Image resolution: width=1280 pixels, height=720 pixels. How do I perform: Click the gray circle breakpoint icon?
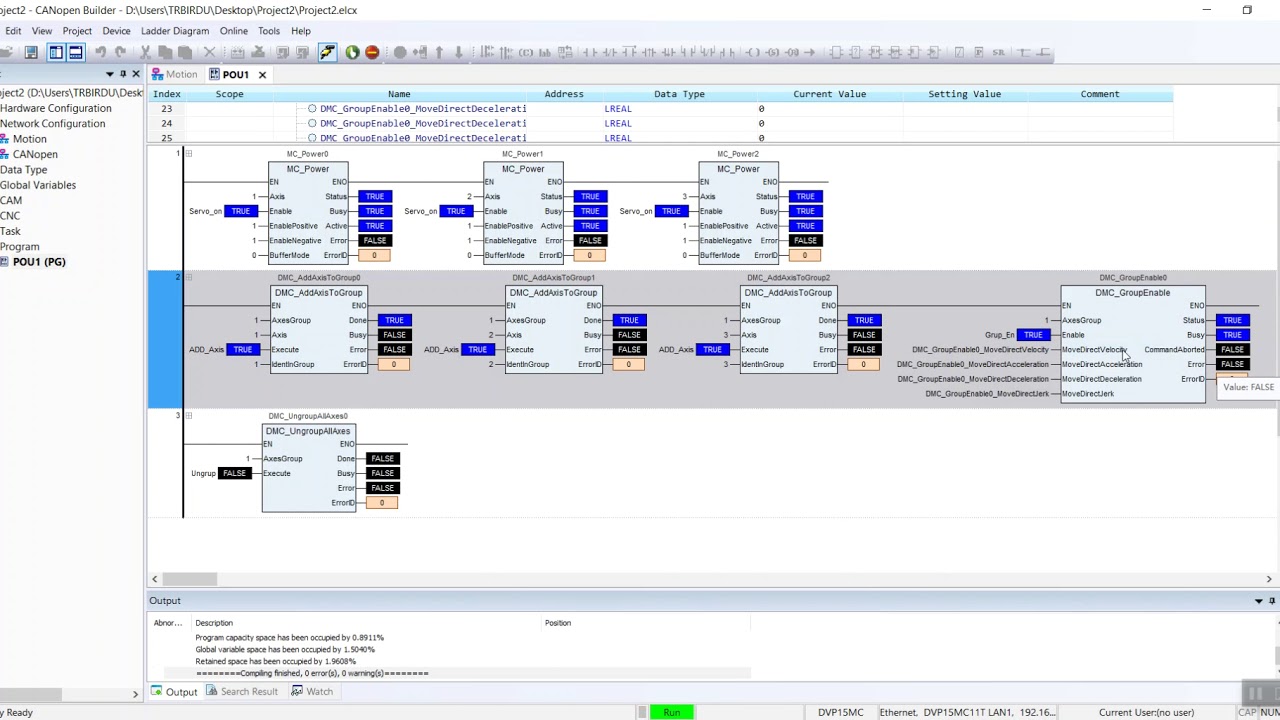(x=400, y=52)
